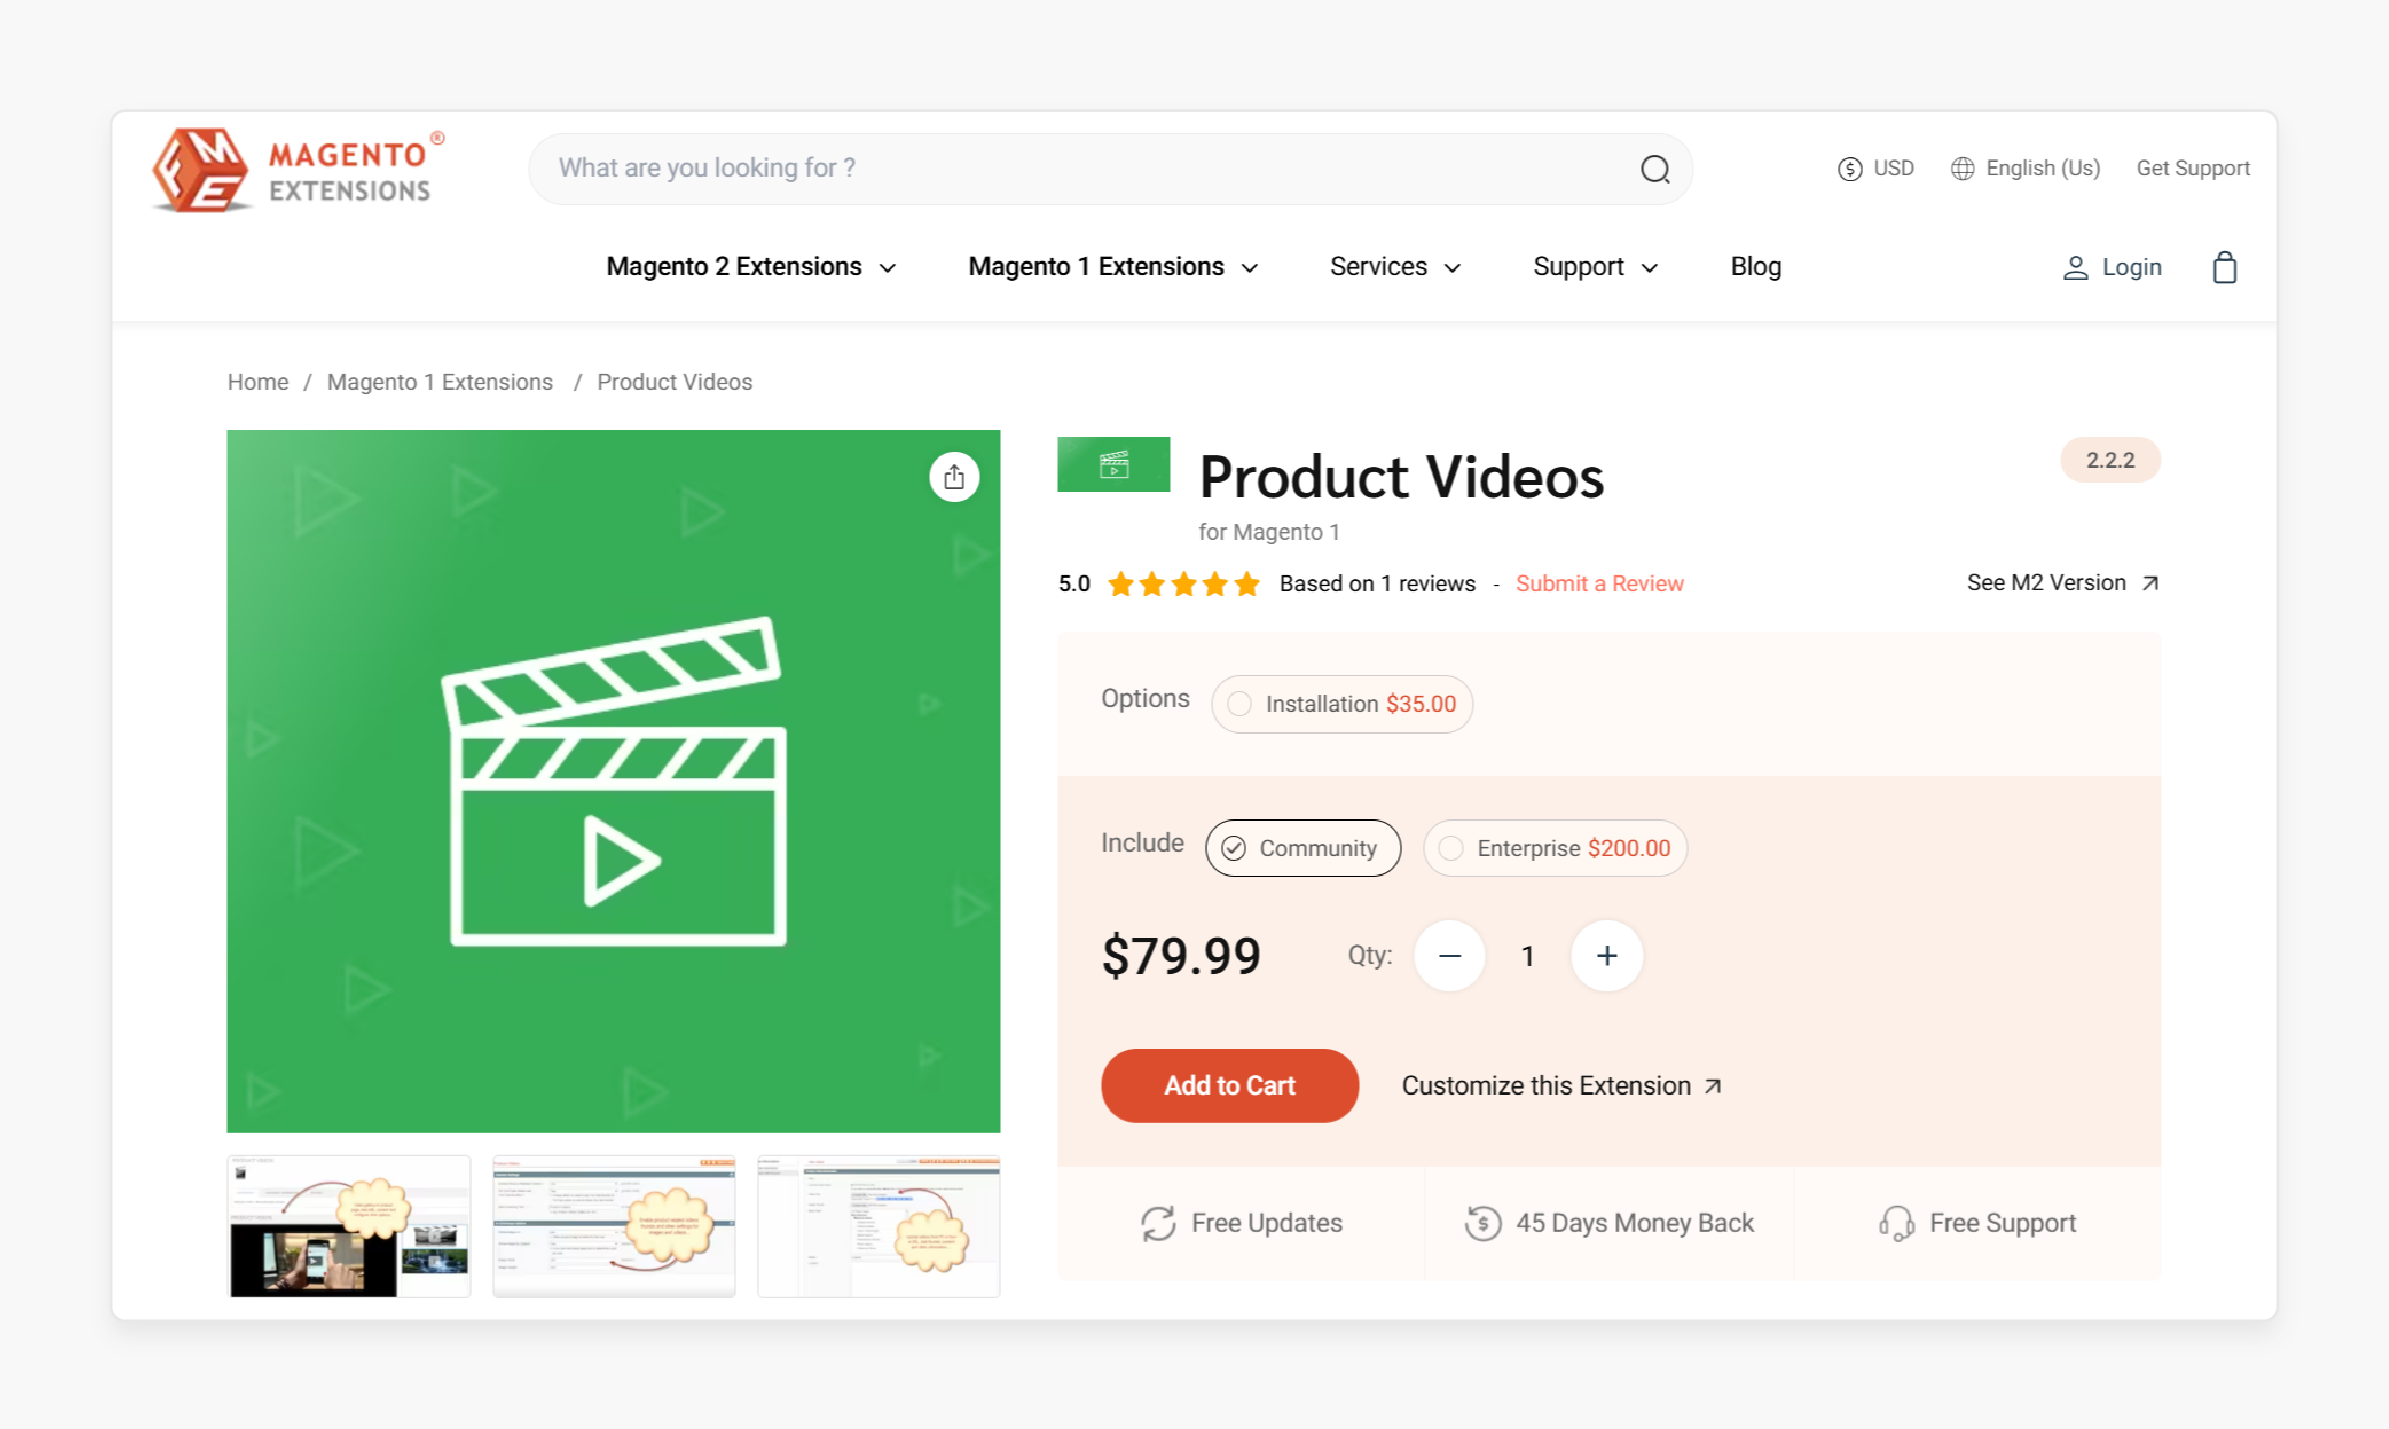Open the Support menu
This screenshot has width=2389, height=1429.
click(x=1592, y=267)
